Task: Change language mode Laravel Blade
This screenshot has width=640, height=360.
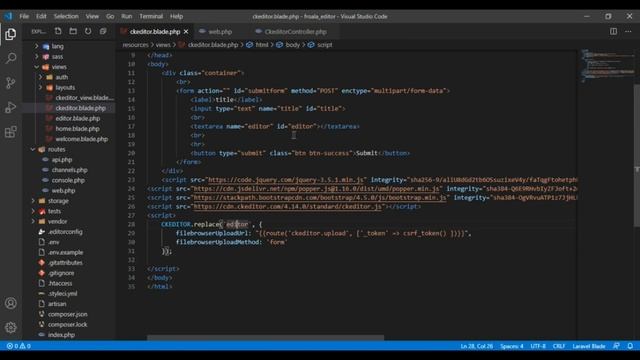Action: click(x=589, y=346)
